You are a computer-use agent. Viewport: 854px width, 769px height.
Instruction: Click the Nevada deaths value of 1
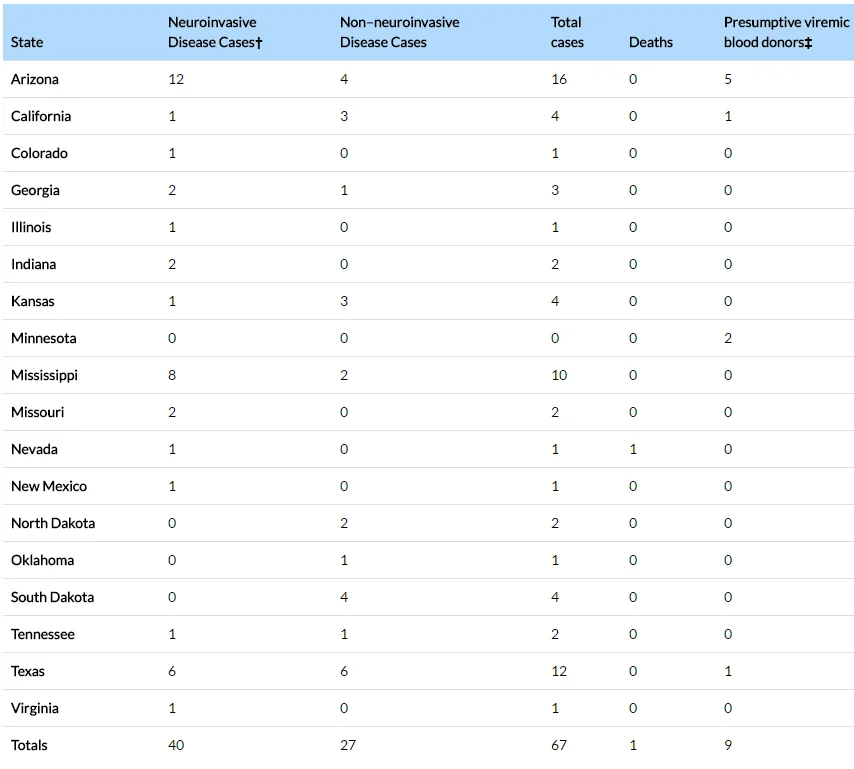[x=633, y=449]
